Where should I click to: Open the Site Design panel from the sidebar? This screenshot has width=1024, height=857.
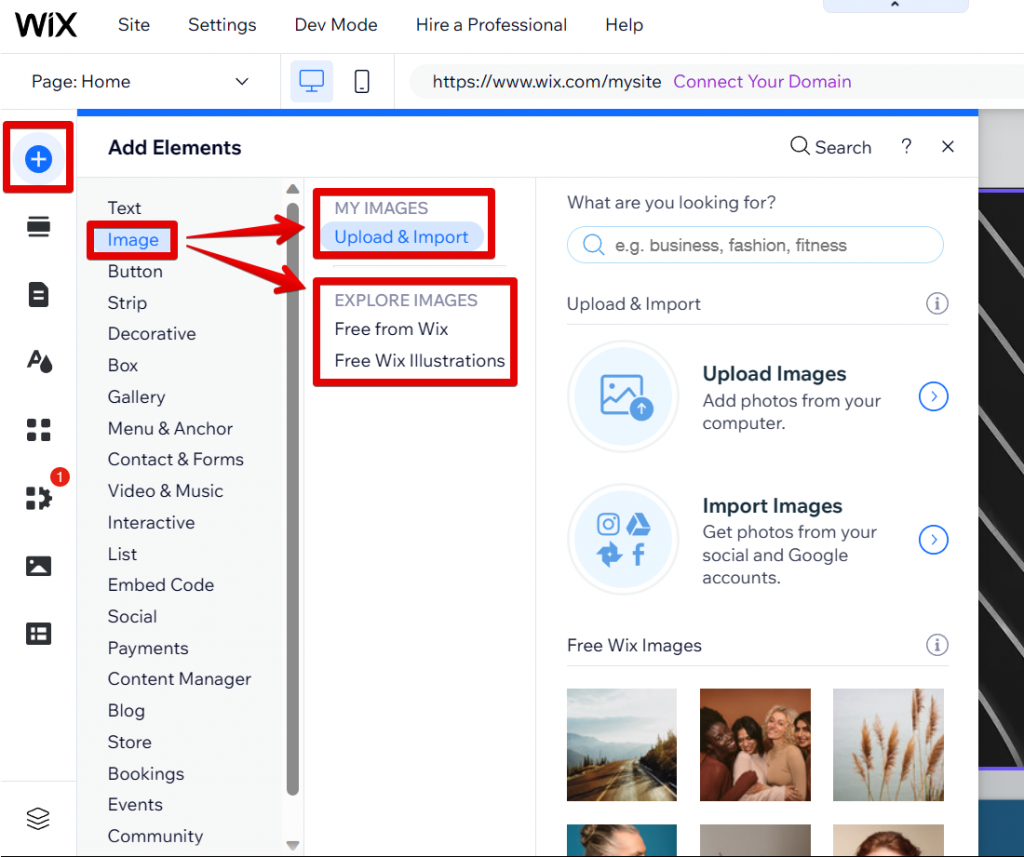[38, 362]
